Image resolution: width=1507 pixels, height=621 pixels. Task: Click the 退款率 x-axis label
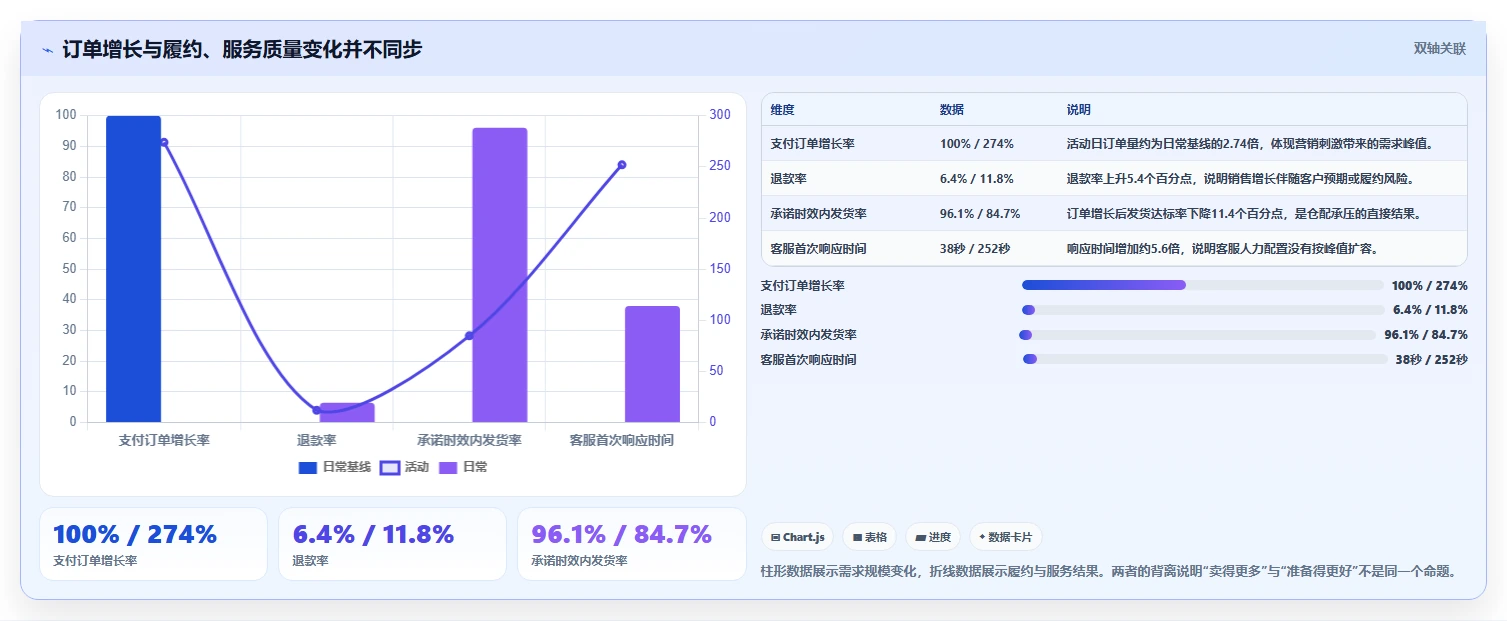317,440
